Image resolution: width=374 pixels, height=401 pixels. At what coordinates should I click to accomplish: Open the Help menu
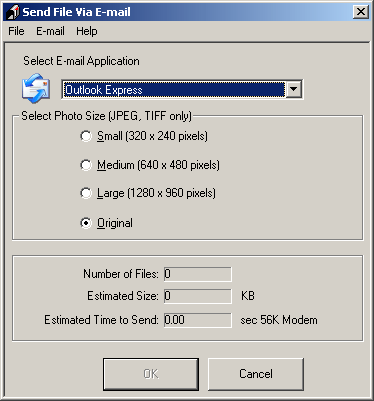tap(87, 31)
